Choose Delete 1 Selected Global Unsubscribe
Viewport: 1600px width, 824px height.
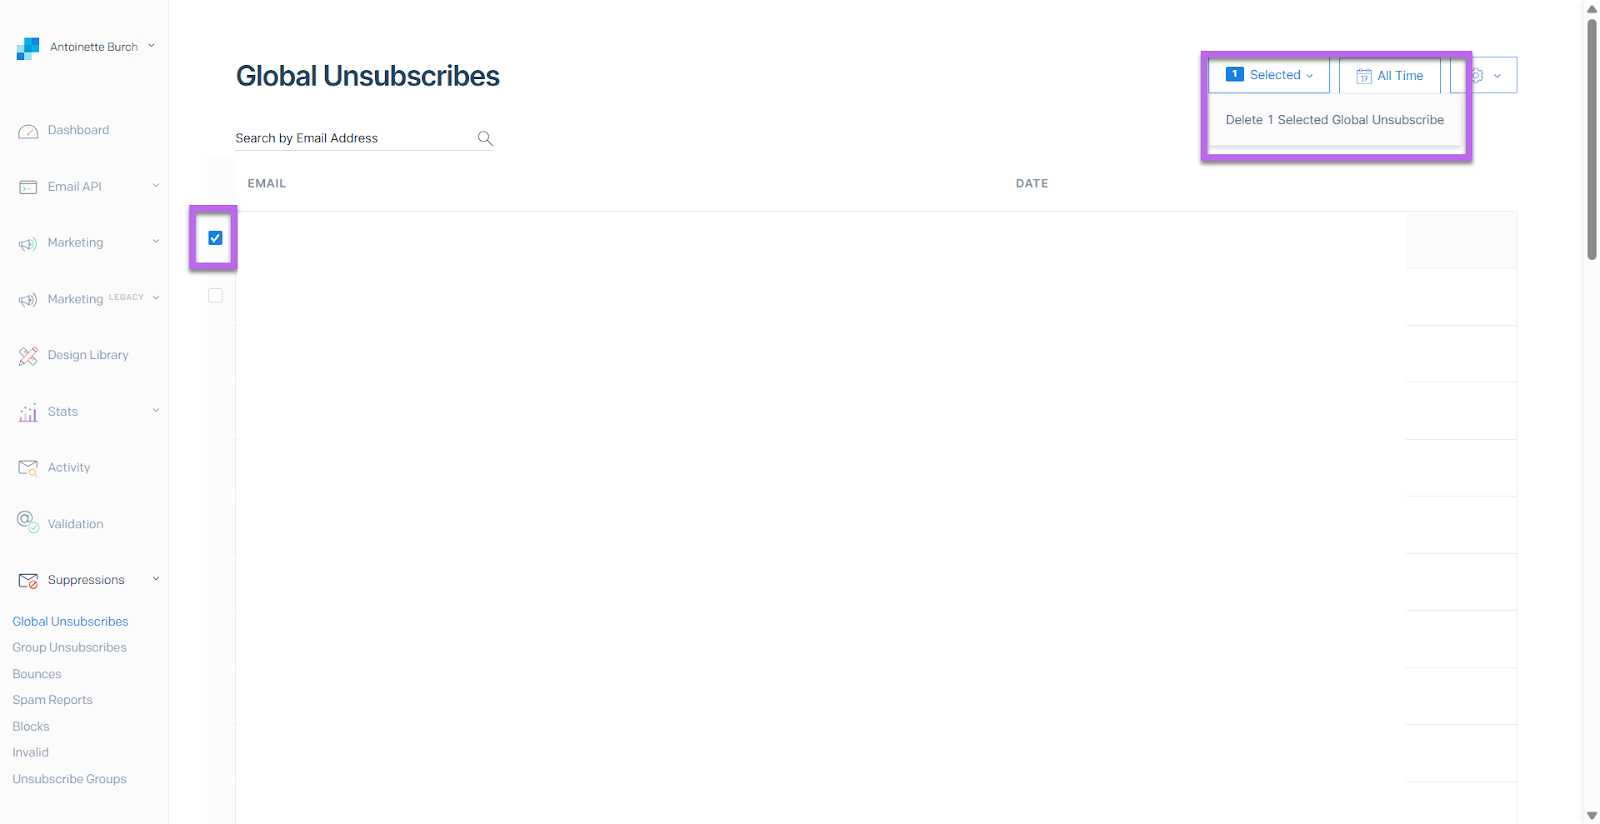(1334, 120)
